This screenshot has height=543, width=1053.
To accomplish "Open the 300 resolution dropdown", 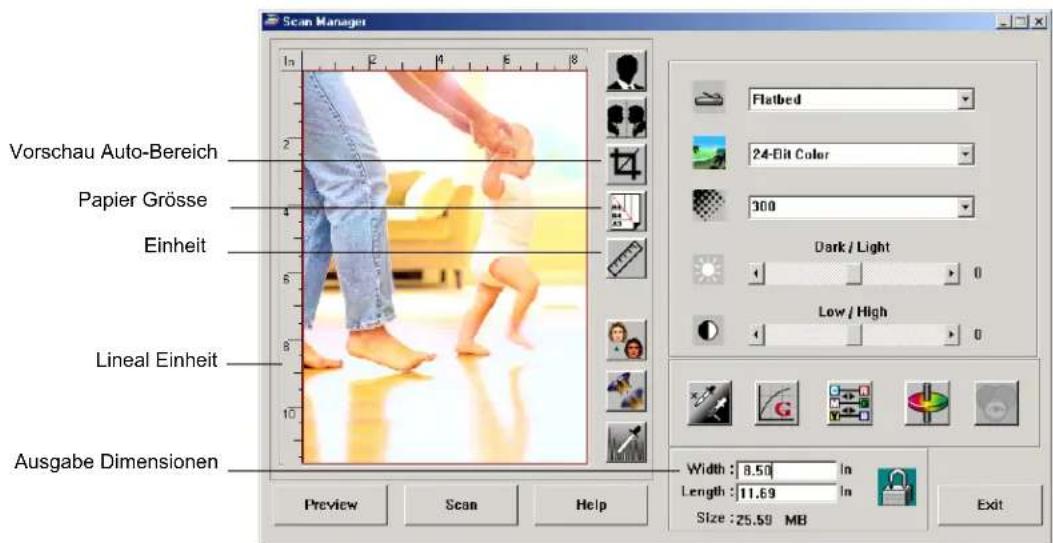I will pyautogui.click(x=860, y=207).
